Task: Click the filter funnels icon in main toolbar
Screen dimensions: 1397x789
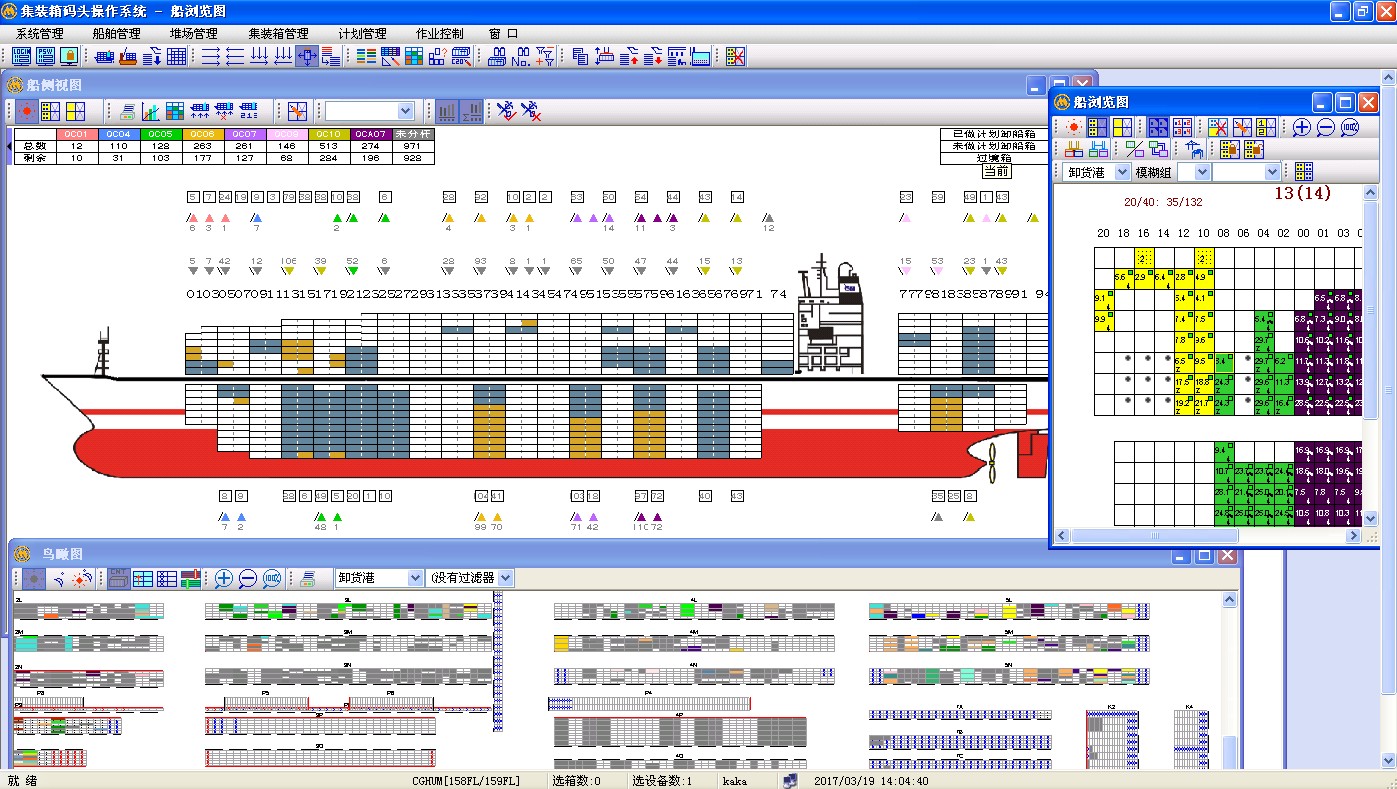Action: [x=545, y=56]
